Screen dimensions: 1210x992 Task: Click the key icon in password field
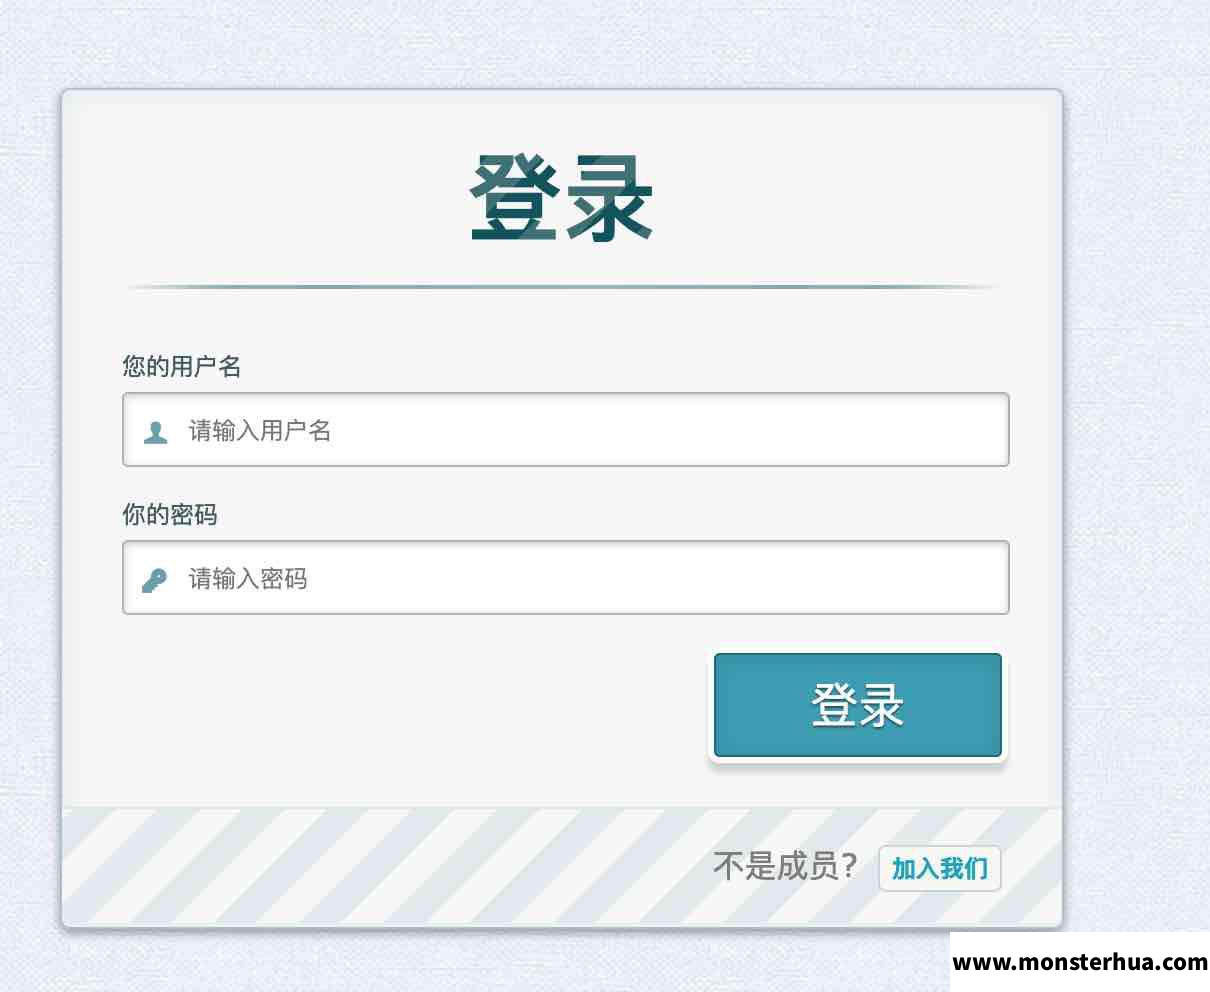point(154,580)
